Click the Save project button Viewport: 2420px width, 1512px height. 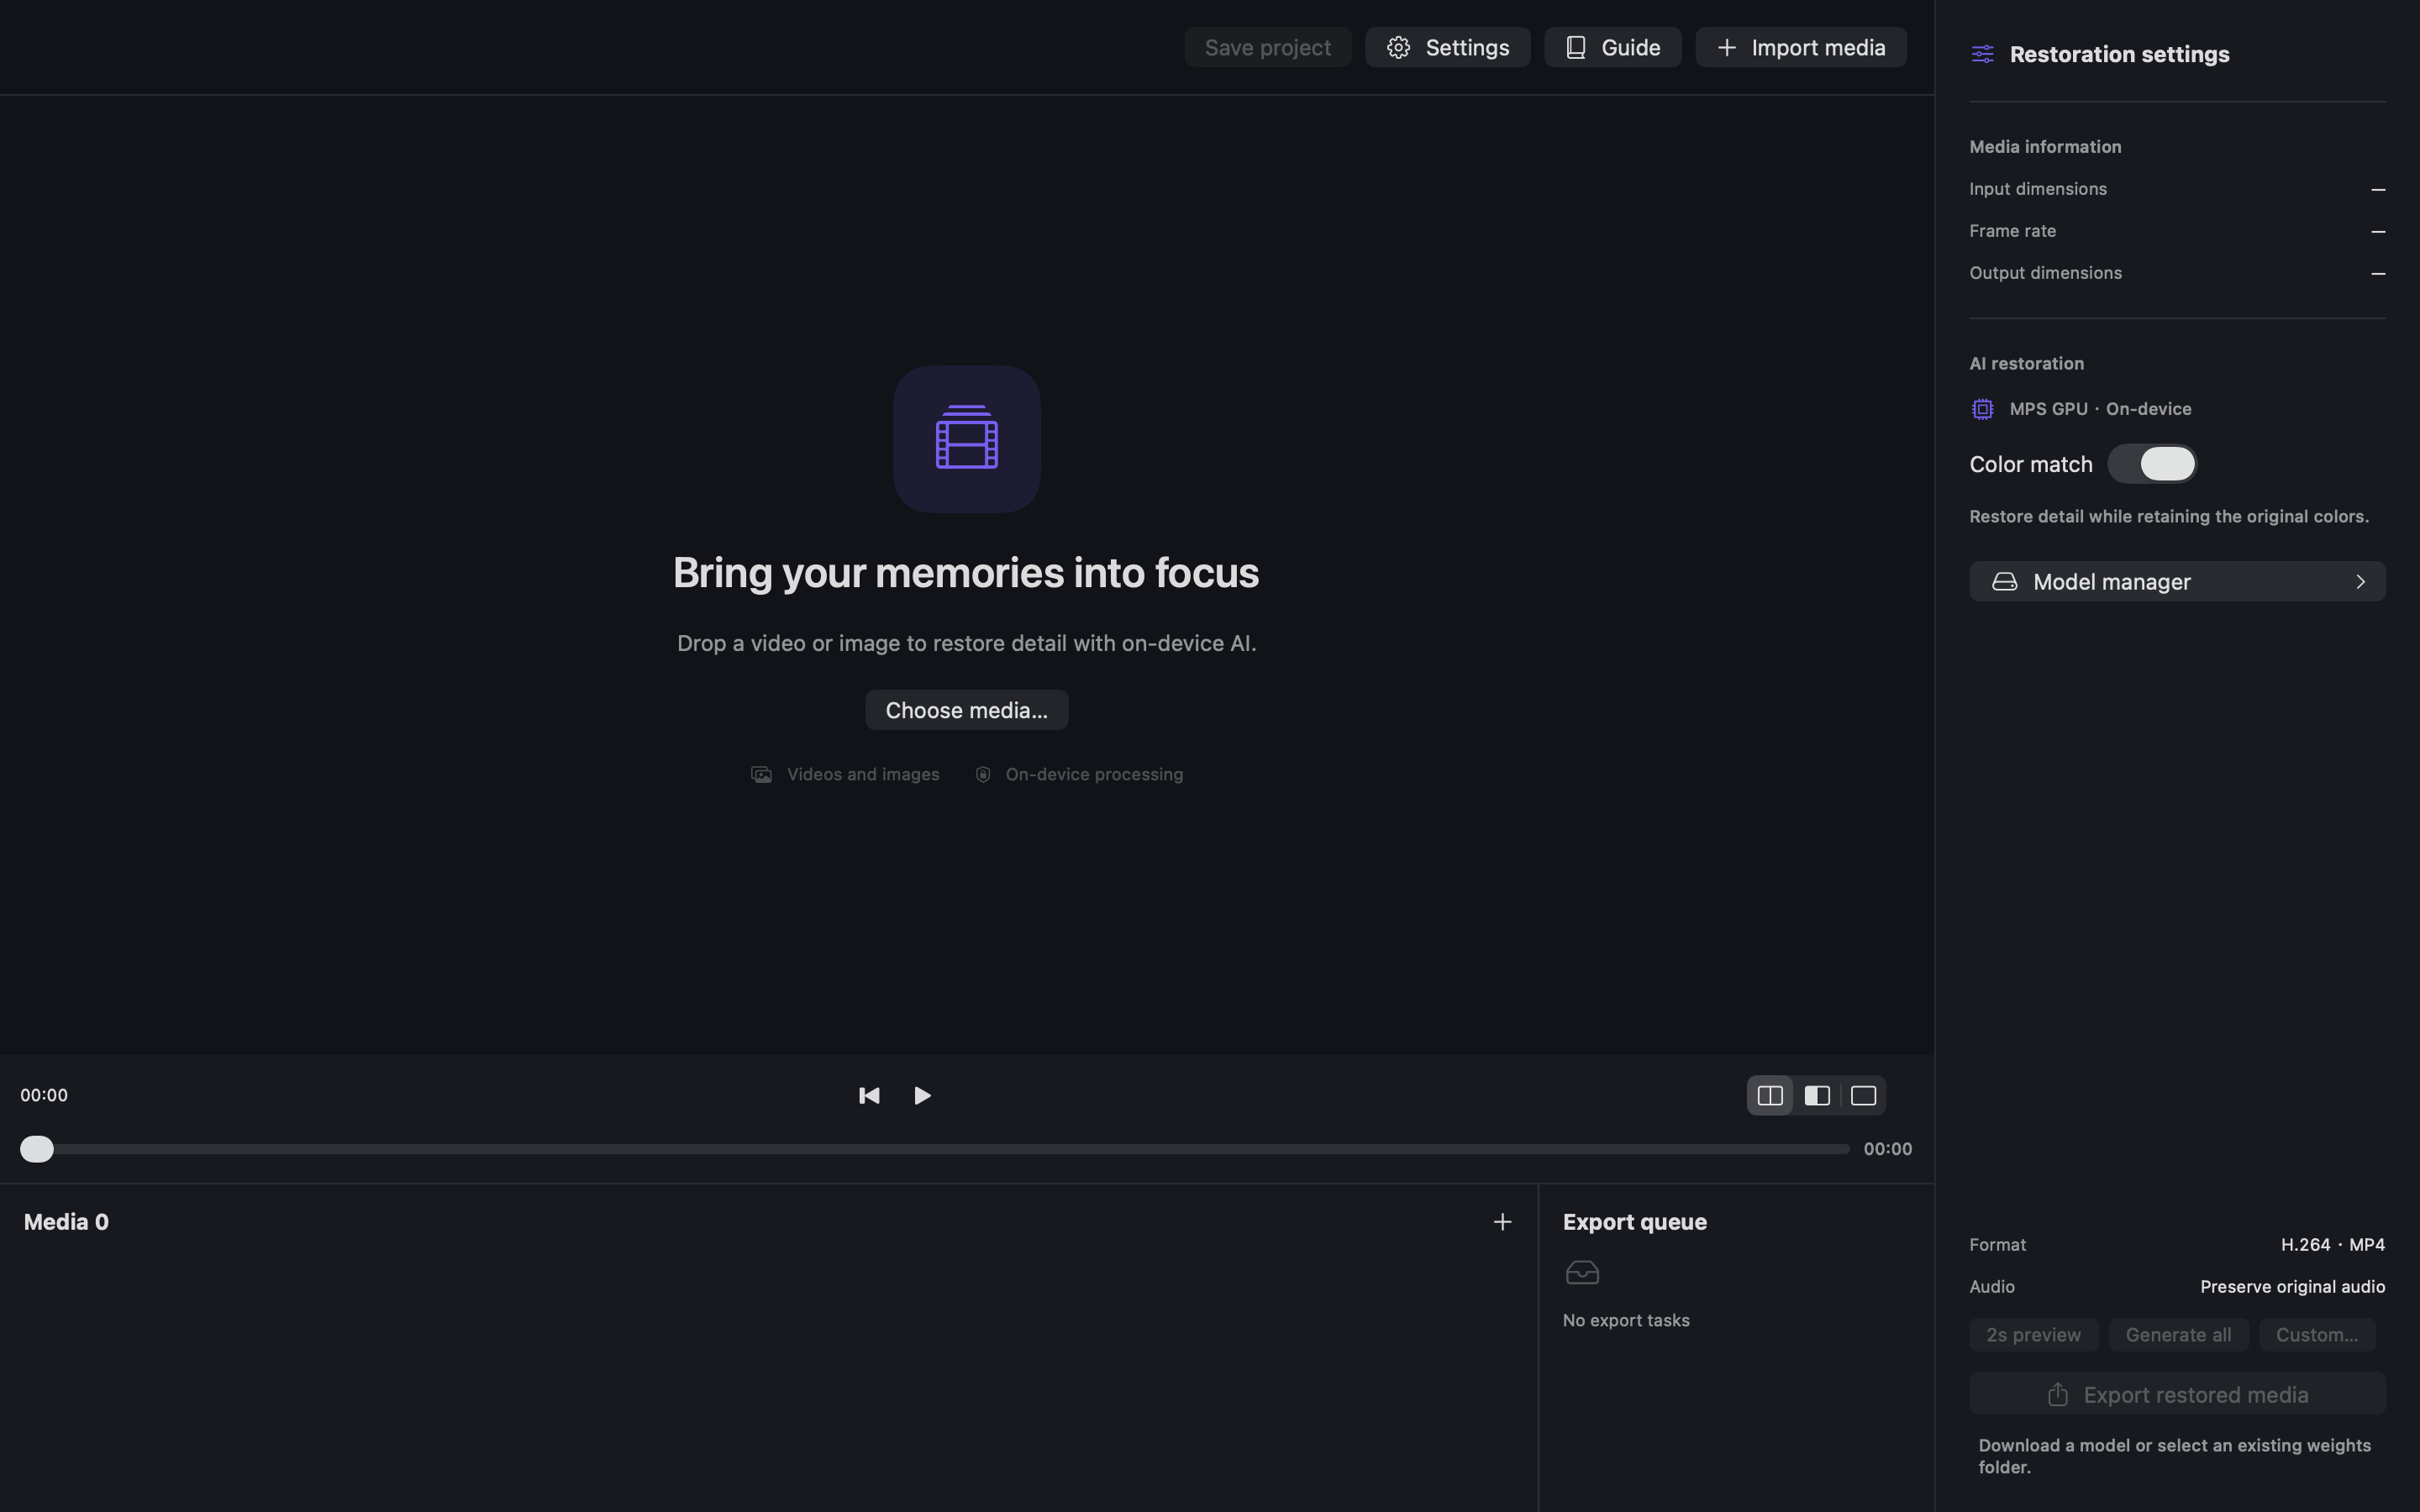tap(1267, 47)
